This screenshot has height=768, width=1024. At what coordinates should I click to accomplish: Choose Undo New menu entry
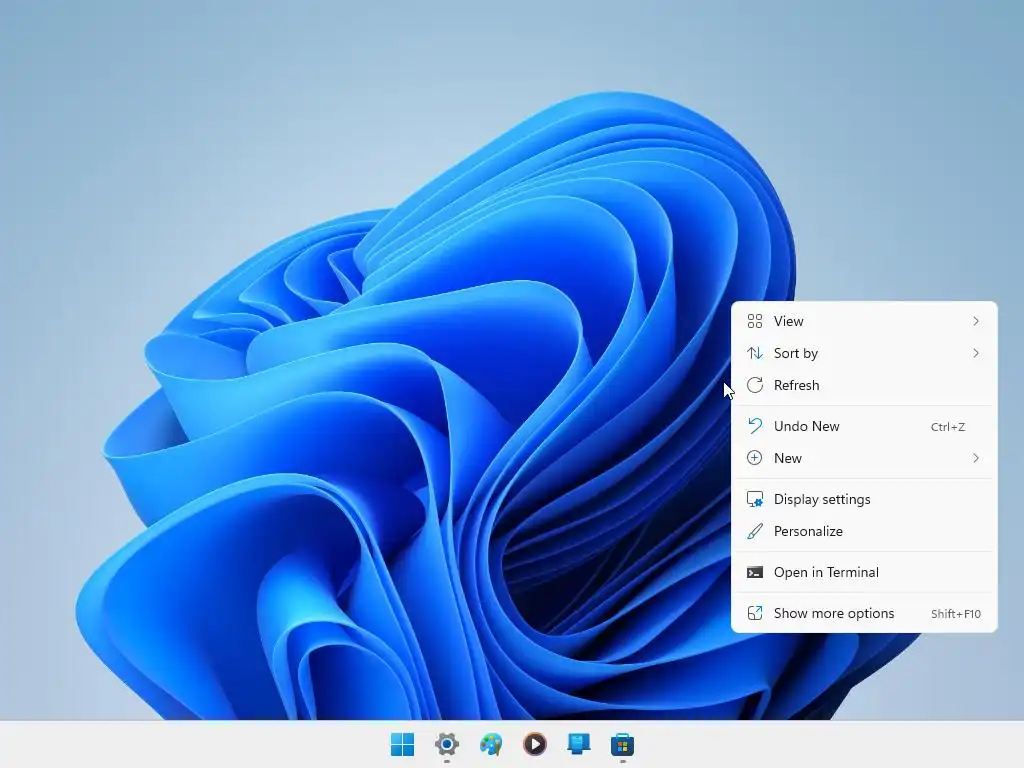(x=864, y=426)
